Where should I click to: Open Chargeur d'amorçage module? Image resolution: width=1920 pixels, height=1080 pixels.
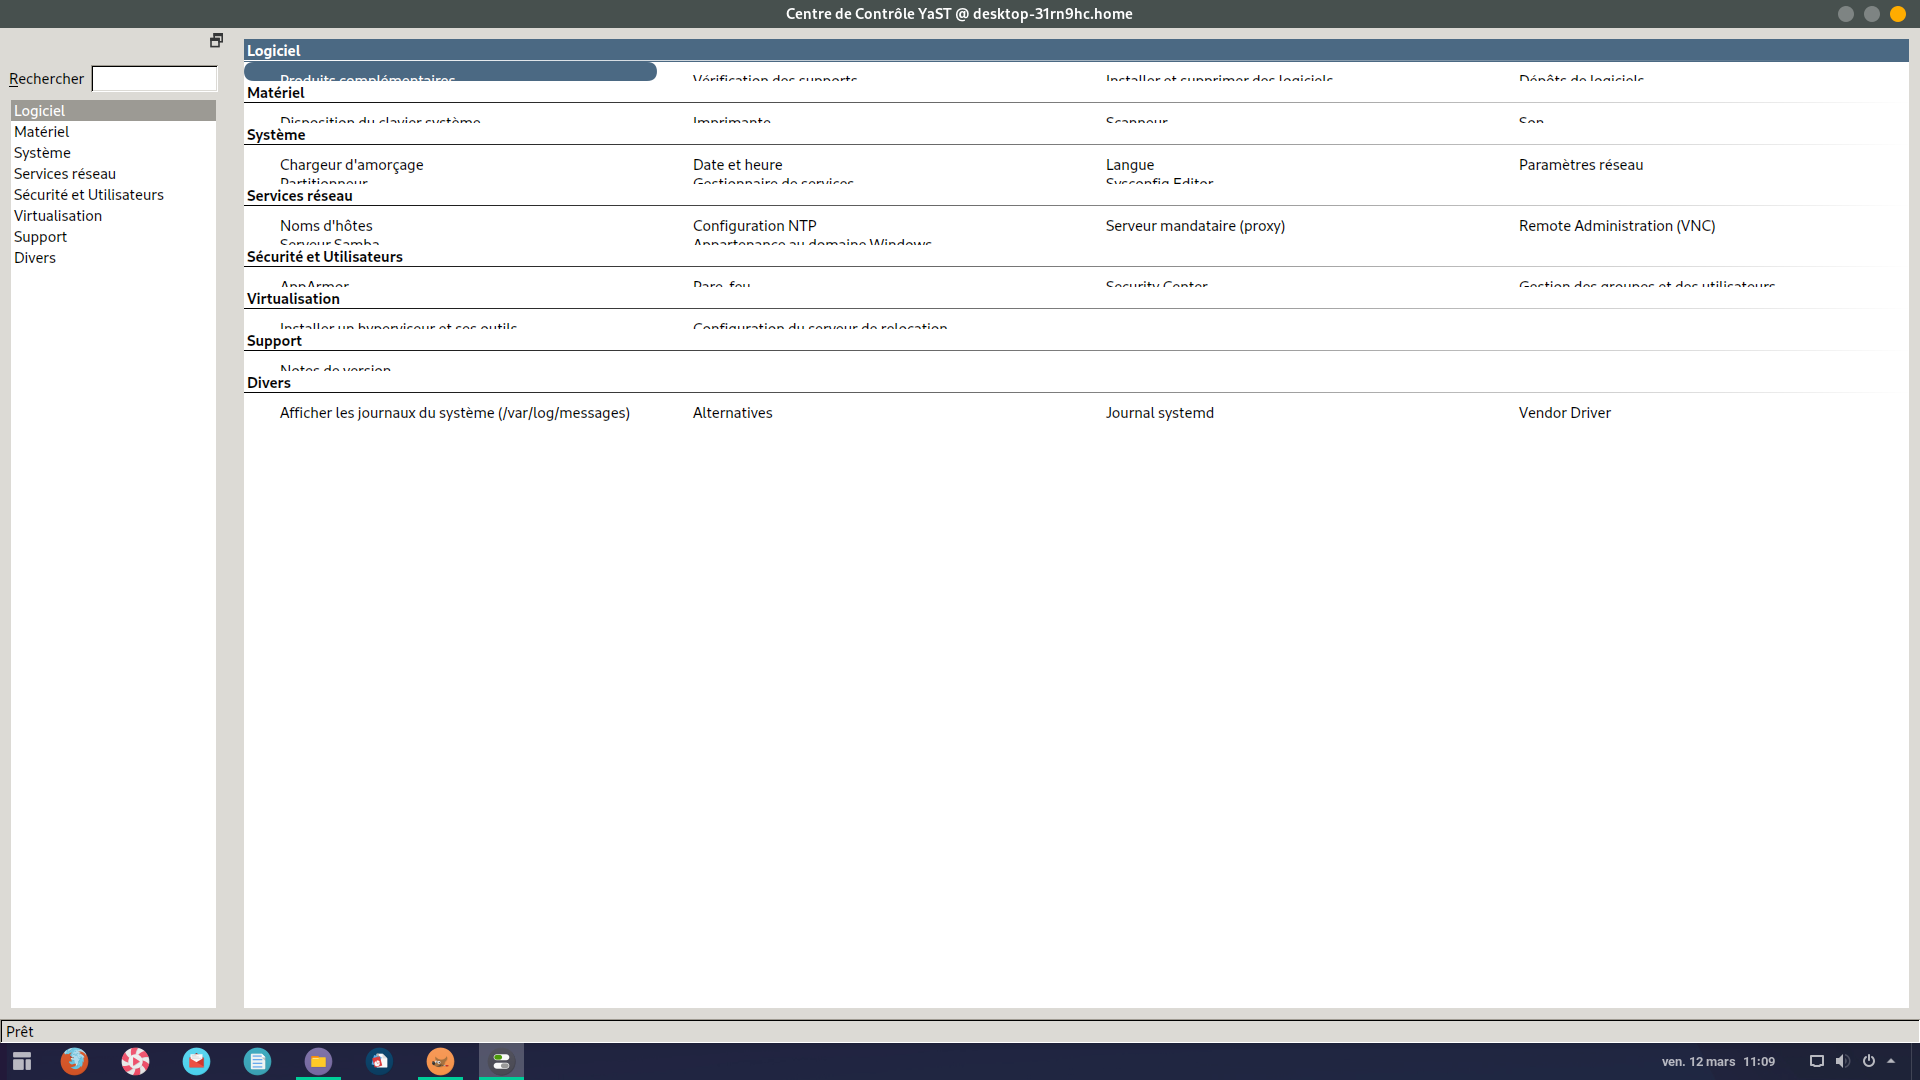(x=351, y=165)
